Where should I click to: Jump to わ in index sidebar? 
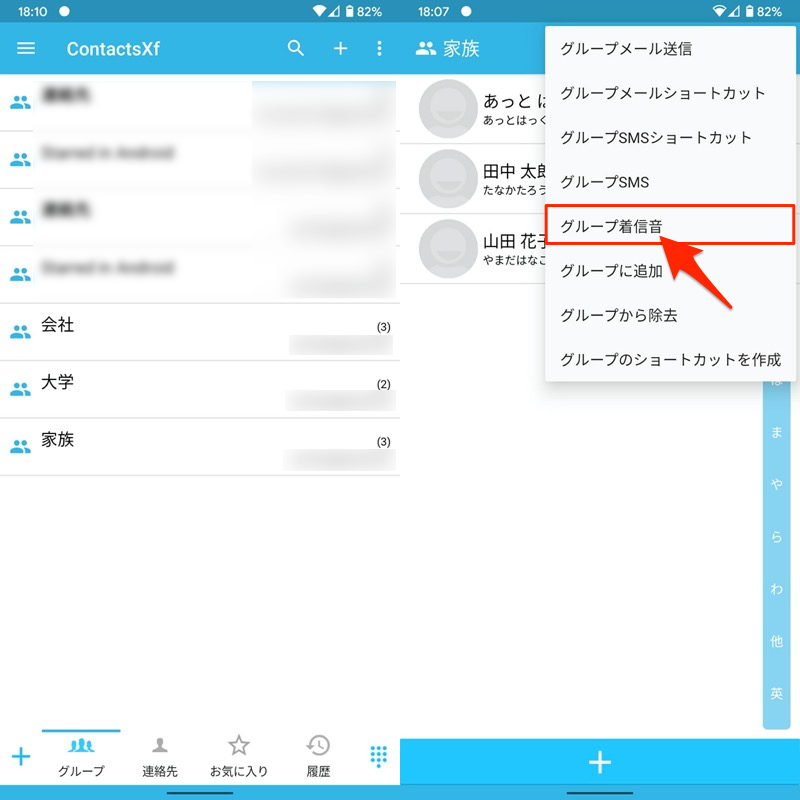coord(777,589)
